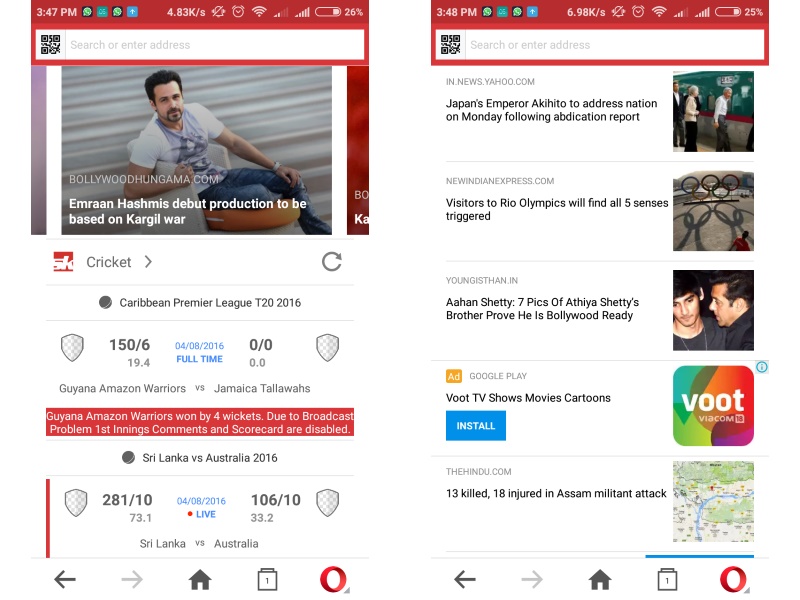Select the 281/10 score
The width and height of the screenshot is (800, 600).
click(x=127, y=500)
